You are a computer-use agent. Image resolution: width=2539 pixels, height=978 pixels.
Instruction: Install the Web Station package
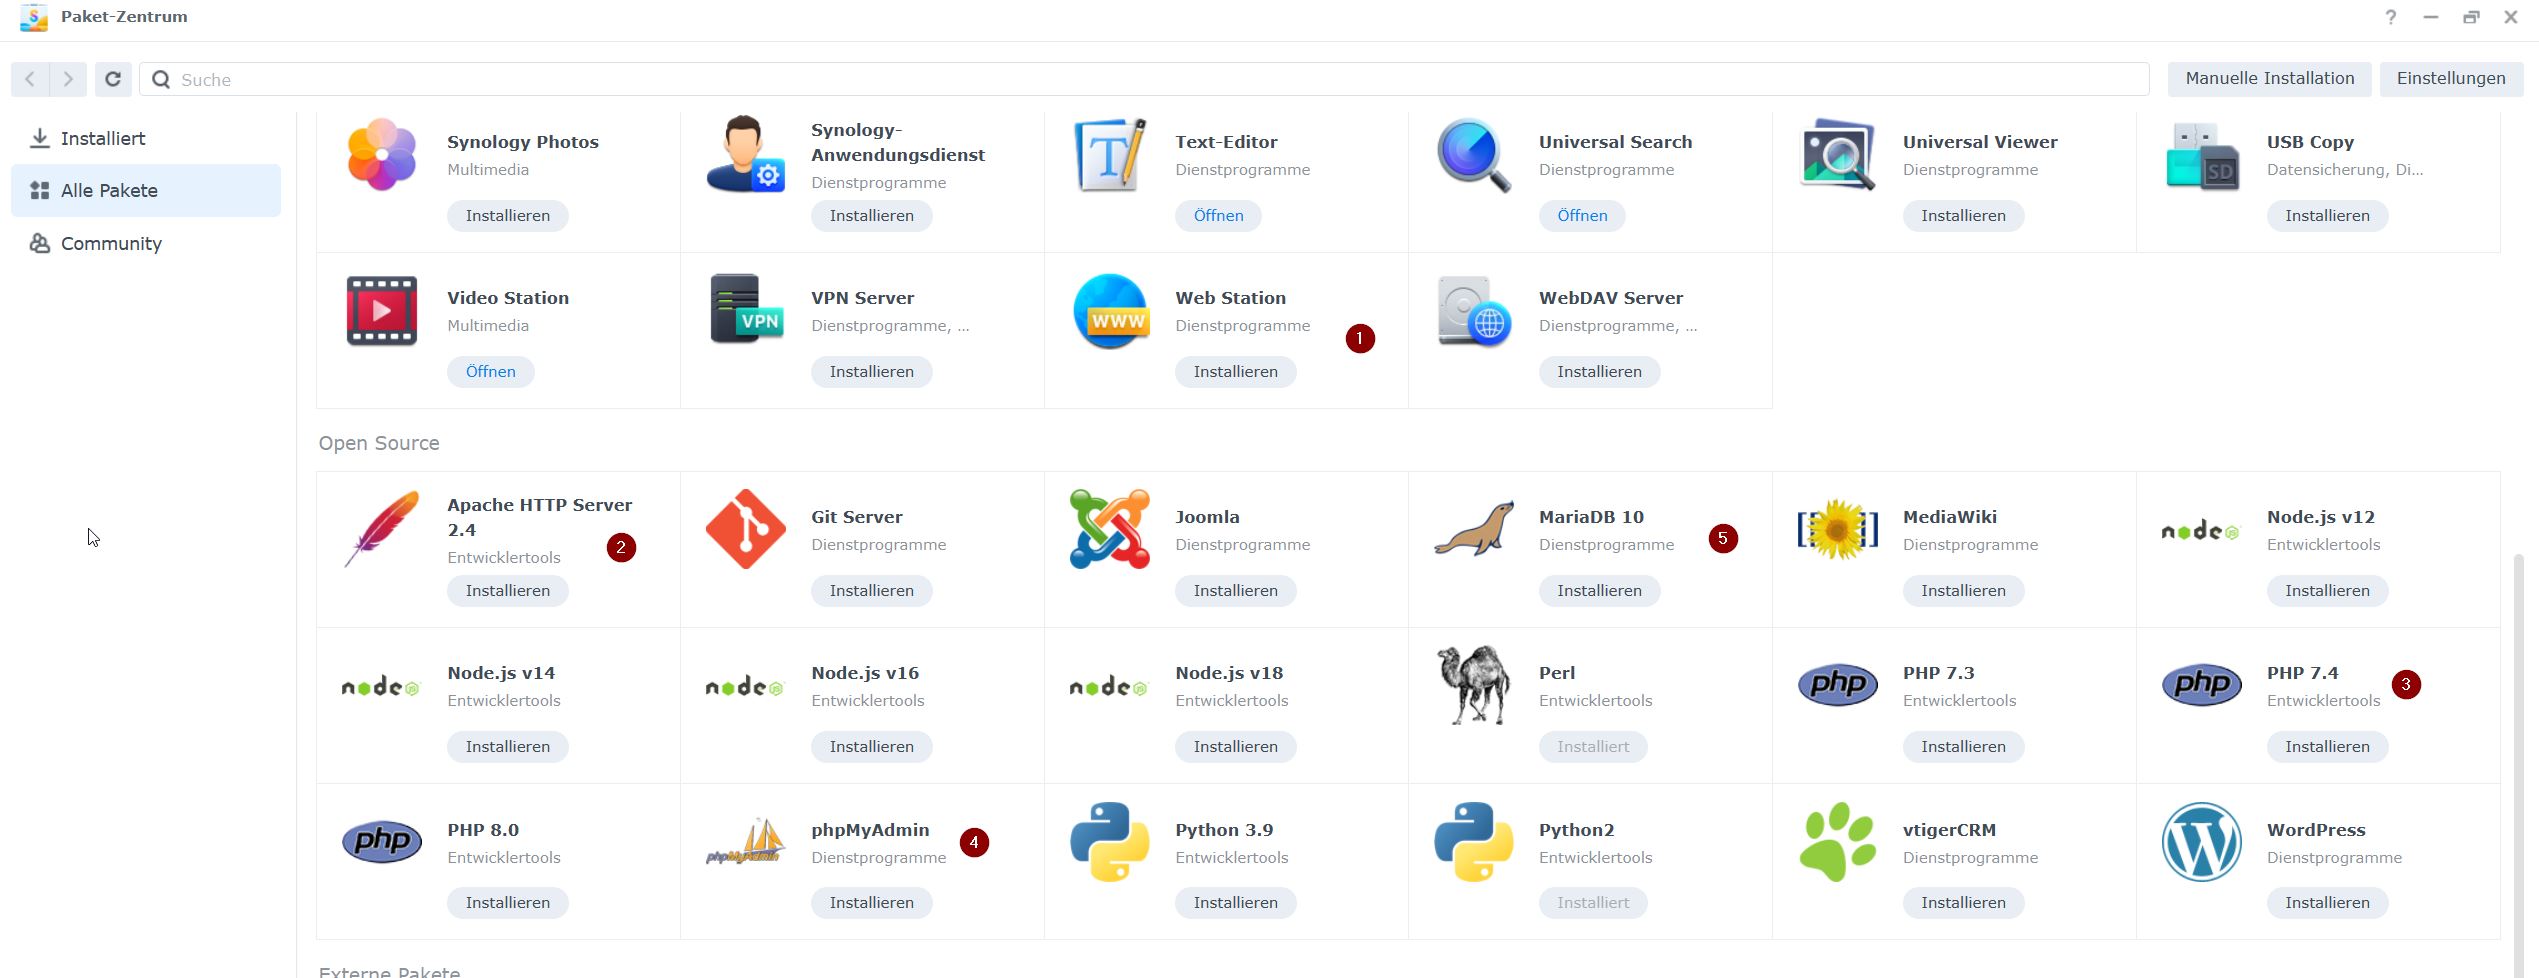click(x=1236, y=371)
